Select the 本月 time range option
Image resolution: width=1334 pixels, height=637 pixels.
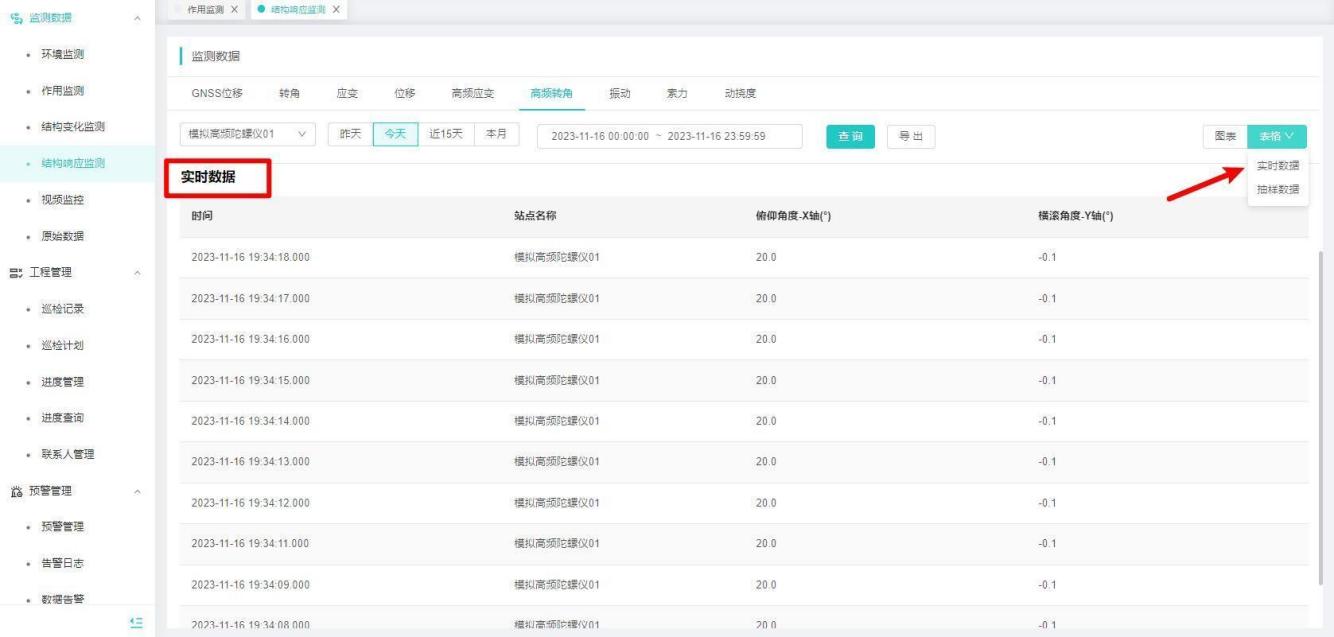[x=496, y=135]
